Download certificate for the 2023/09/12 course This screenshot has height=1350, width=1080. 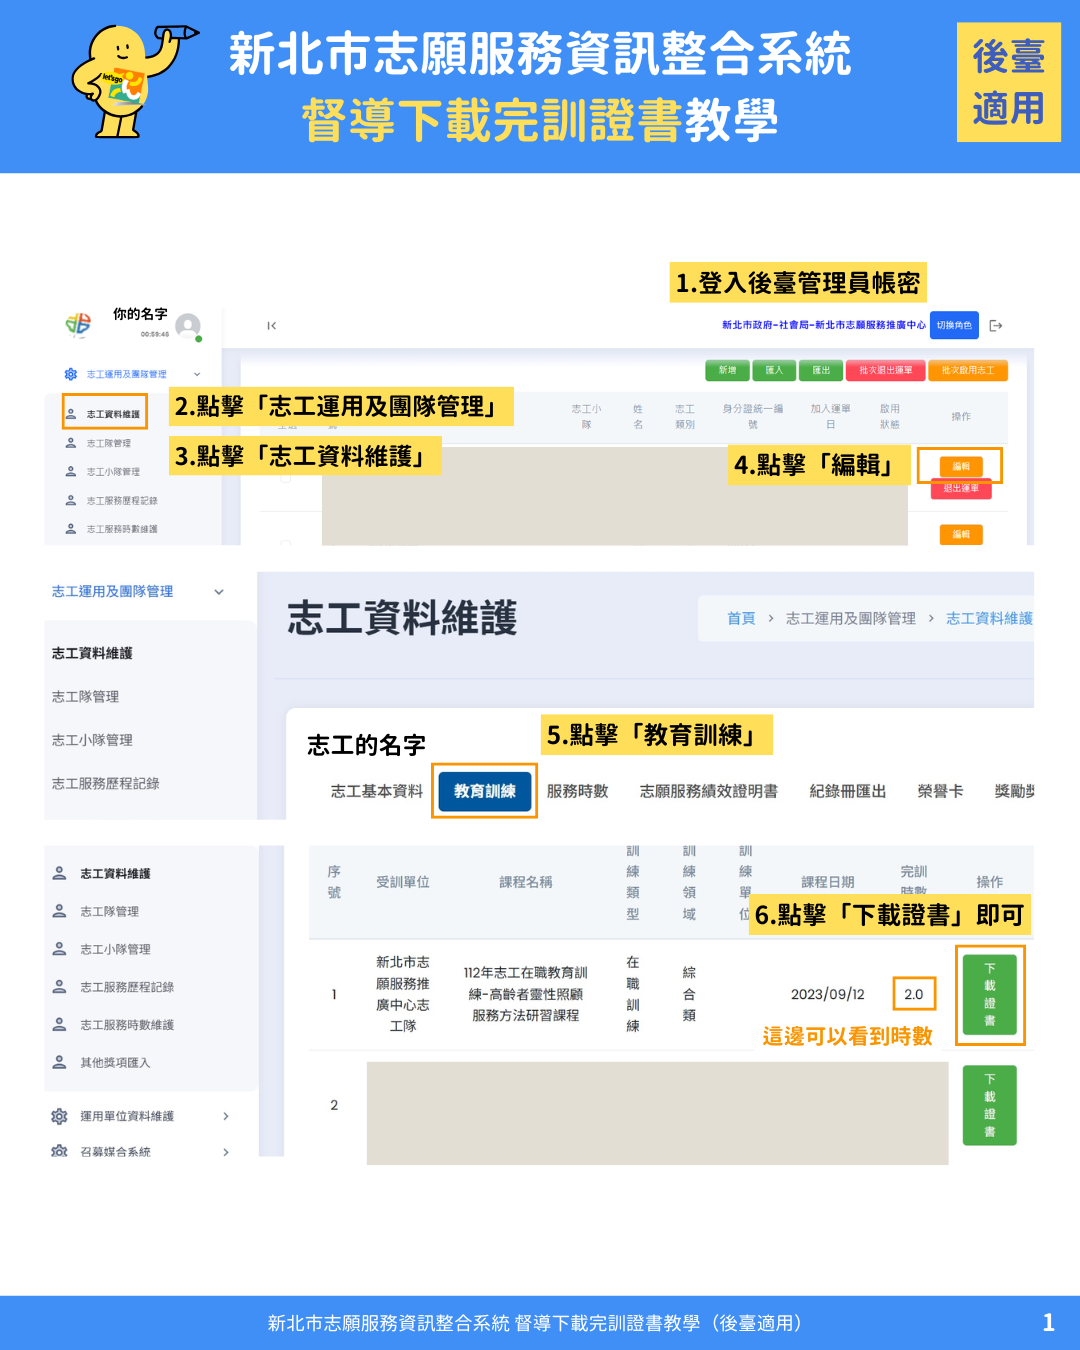(x=990, y=995)
